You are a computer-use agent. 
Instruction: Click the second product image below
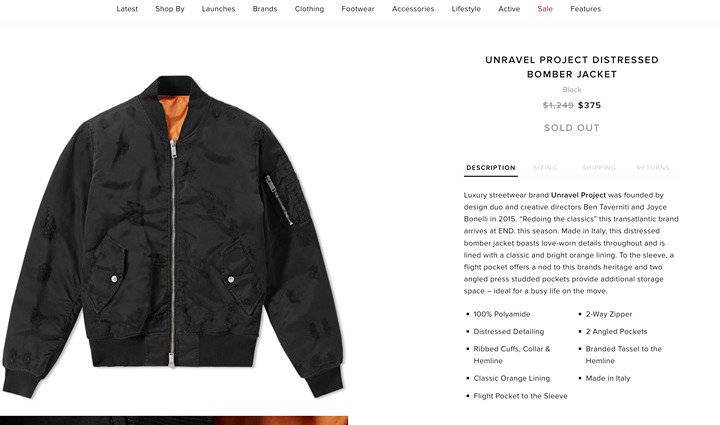174,420
